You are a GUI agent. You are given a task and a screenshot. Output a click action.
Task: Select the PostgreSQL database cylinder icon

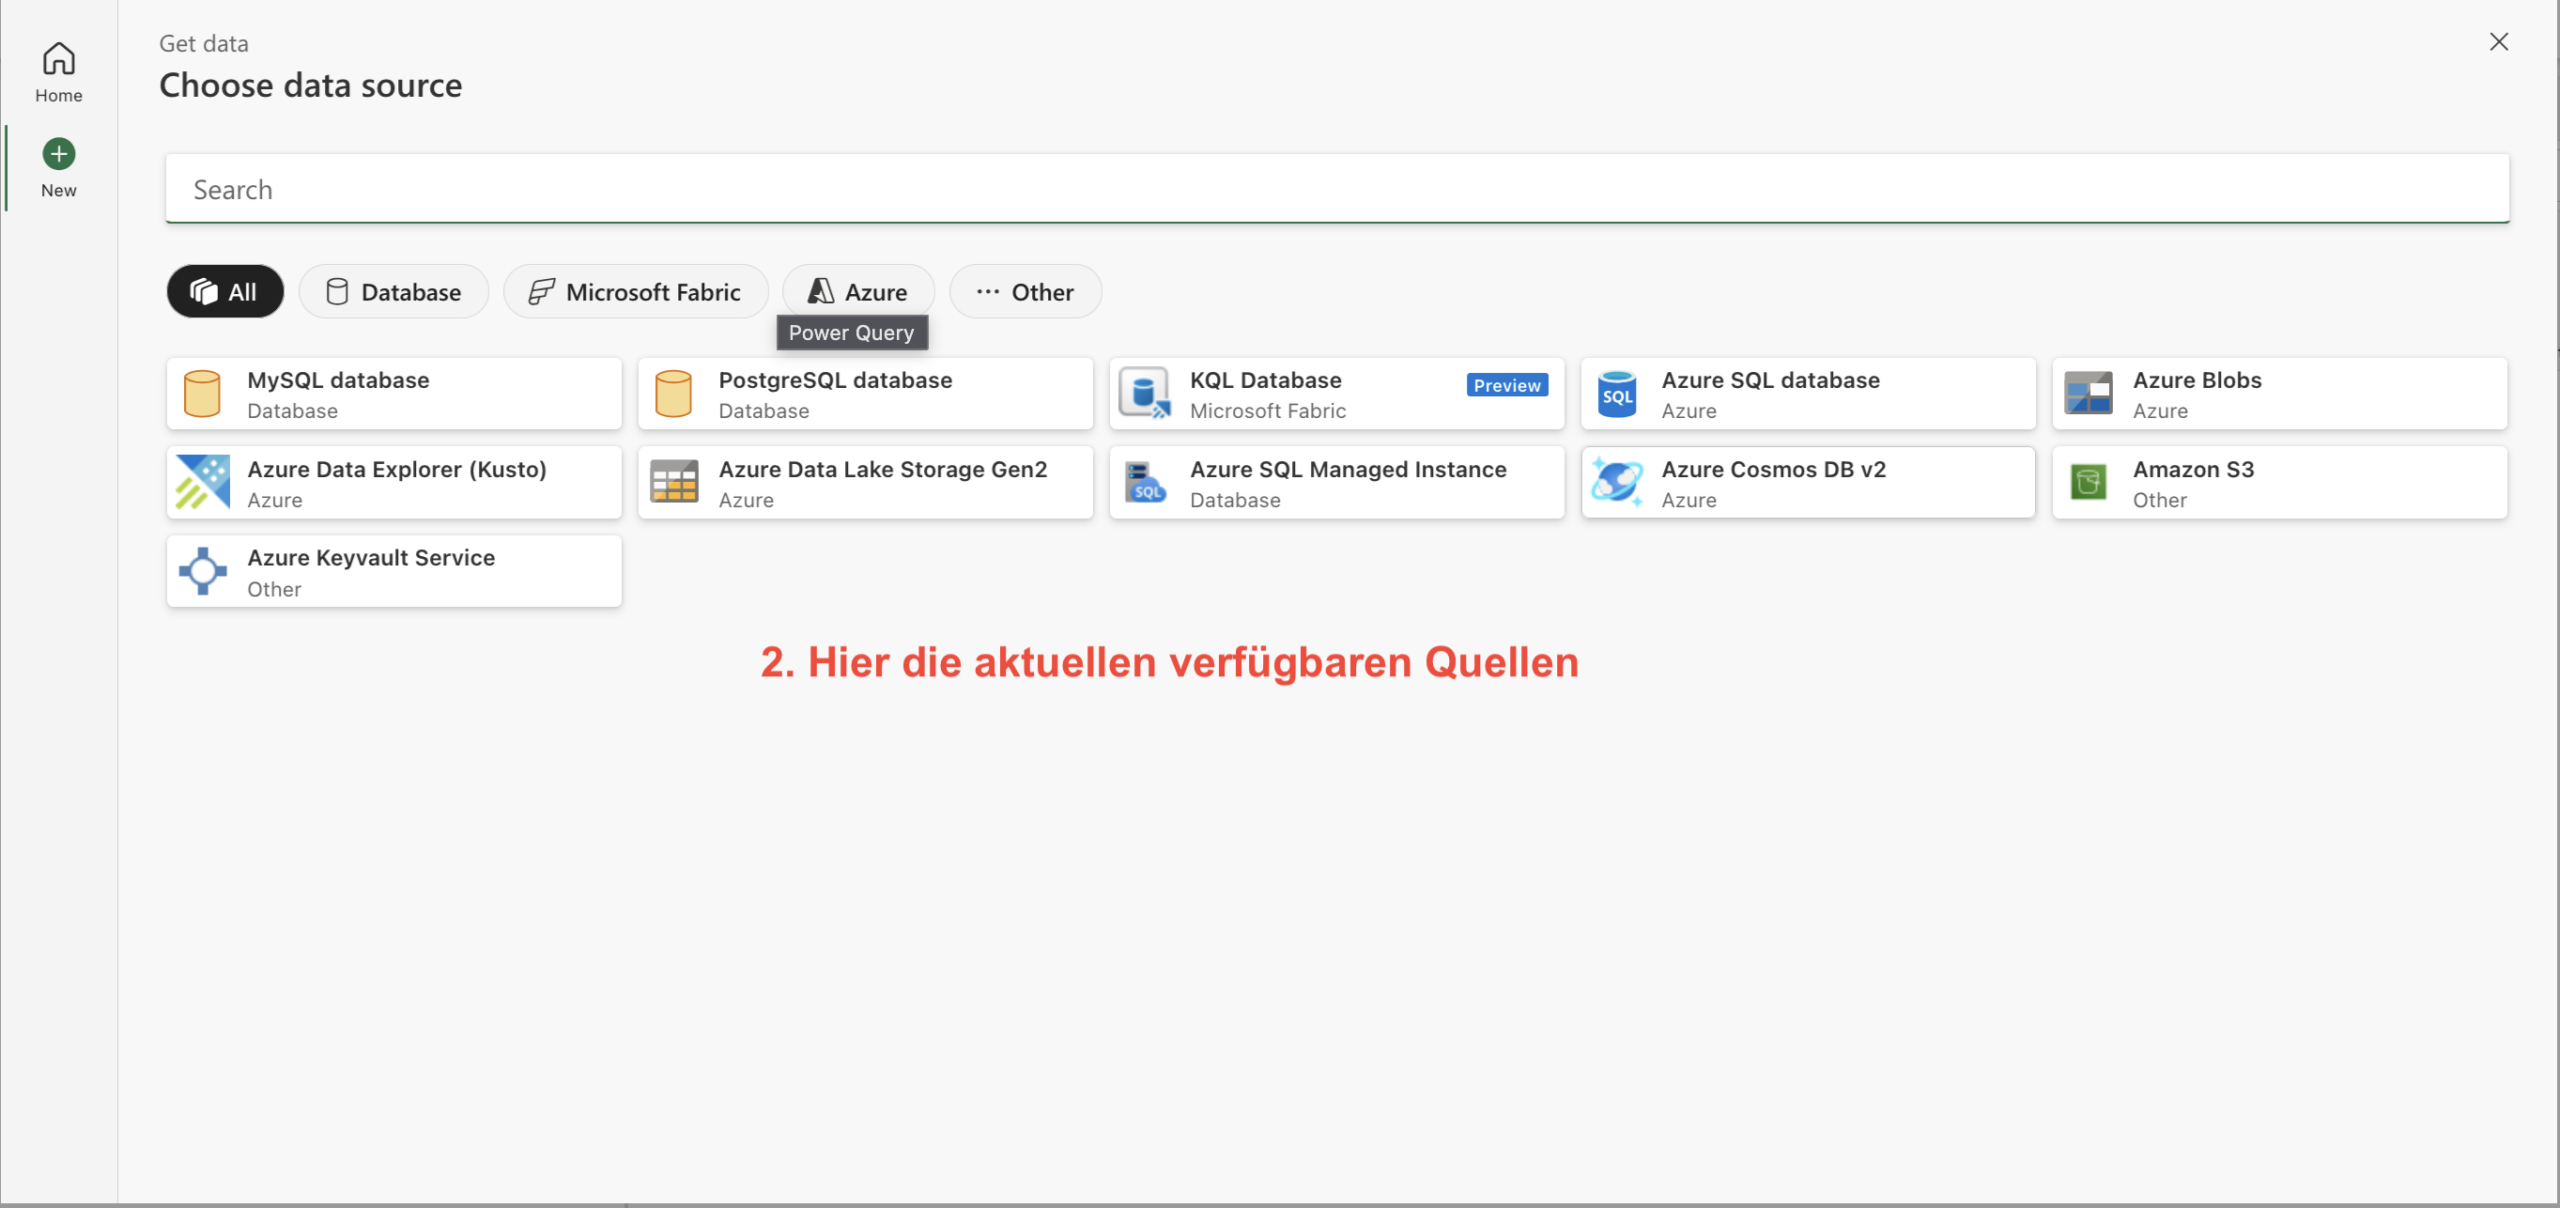coord(673,394)
